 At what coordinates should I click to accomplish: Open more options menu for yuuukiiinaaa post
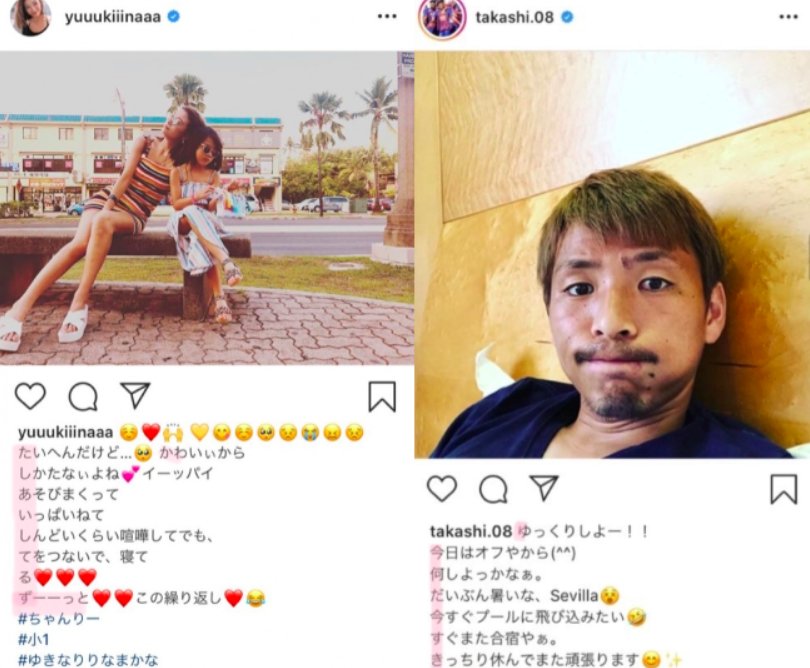[x=387, y=17]
